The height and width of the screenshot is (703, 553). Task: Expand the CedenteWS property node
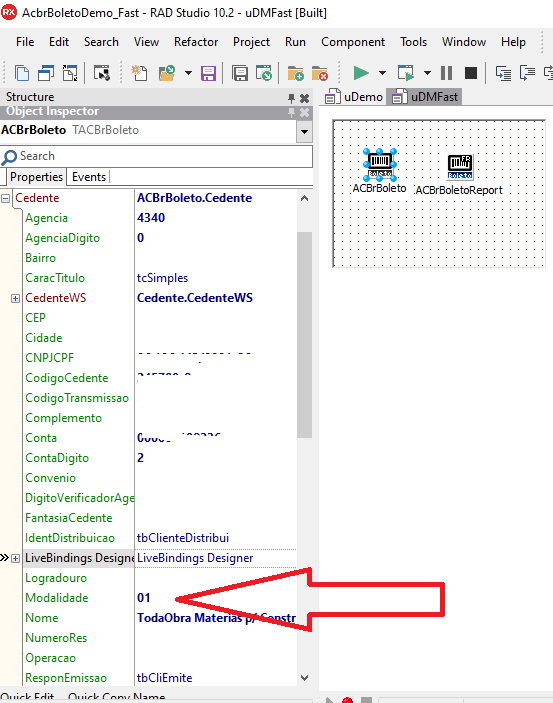tap(15, 298)
